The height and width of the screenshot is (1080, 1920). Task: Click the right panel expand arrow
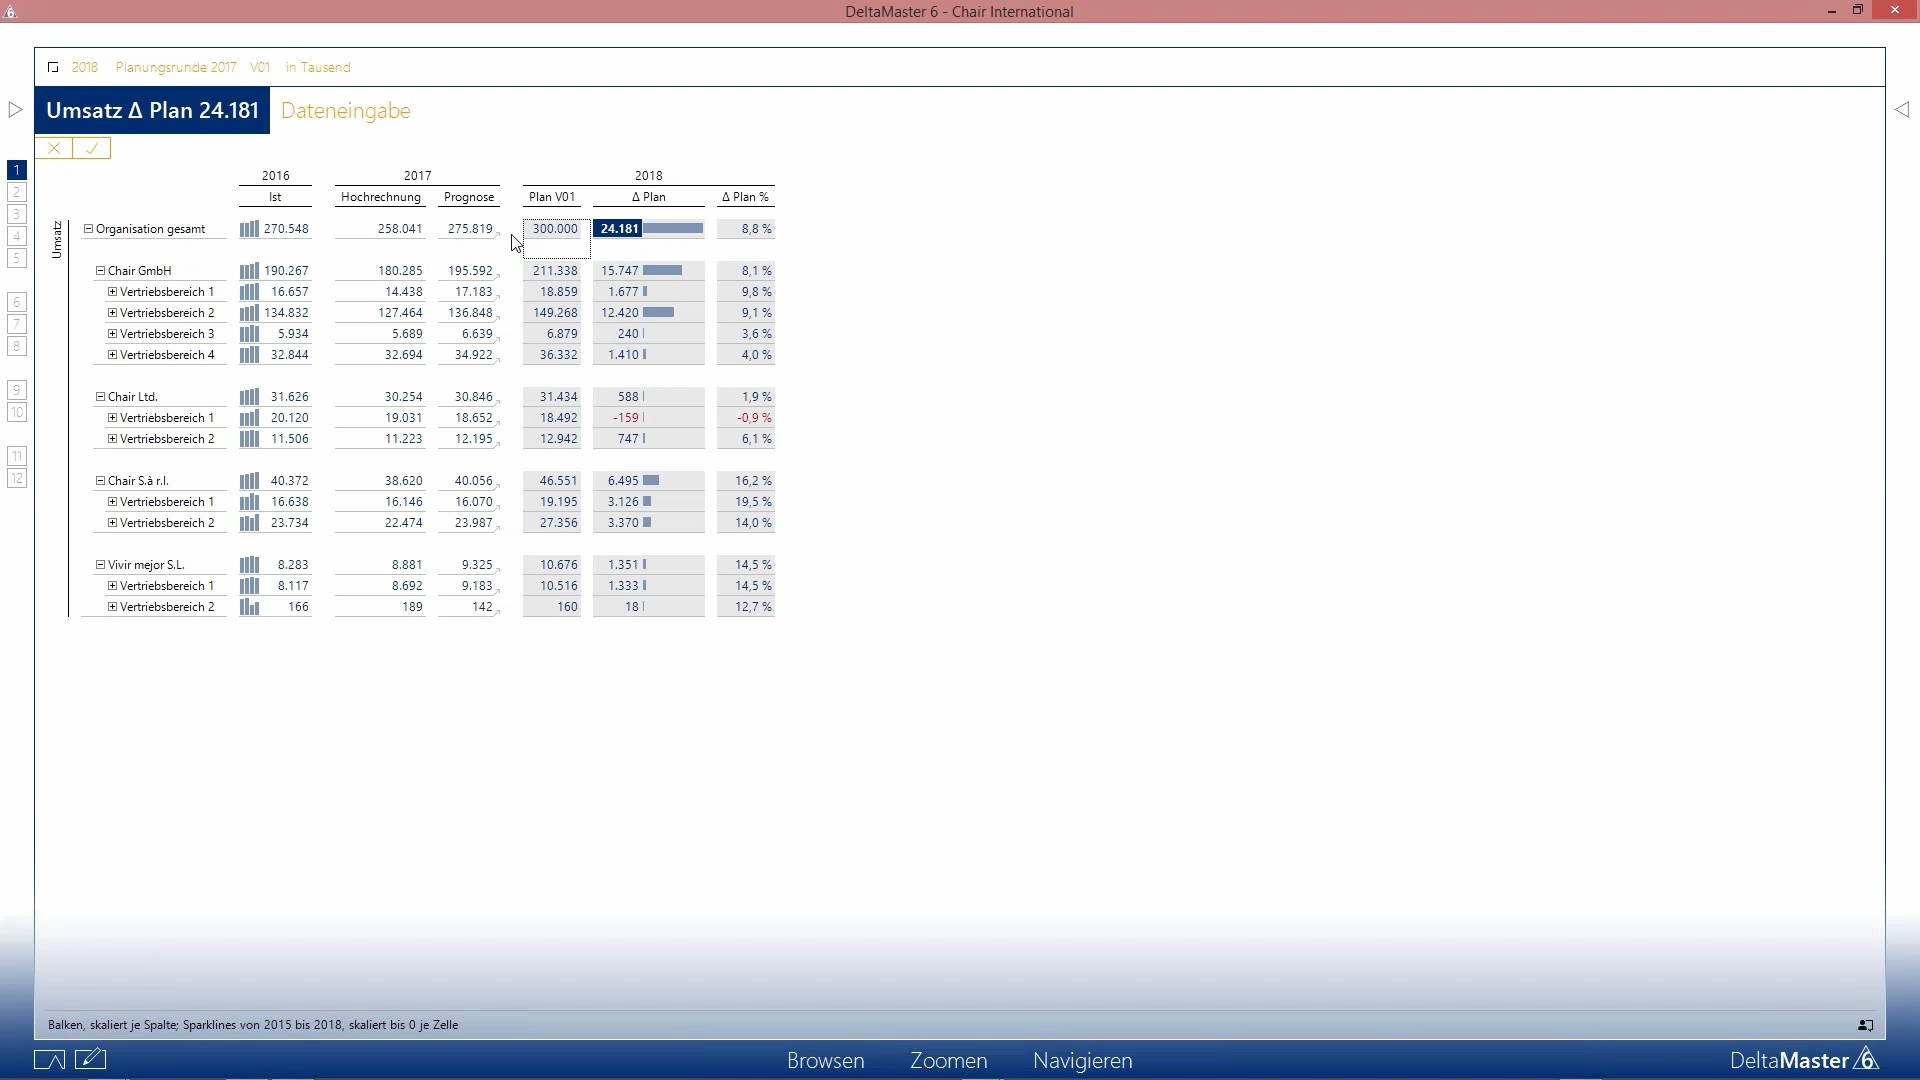(x=1901, y=110)
